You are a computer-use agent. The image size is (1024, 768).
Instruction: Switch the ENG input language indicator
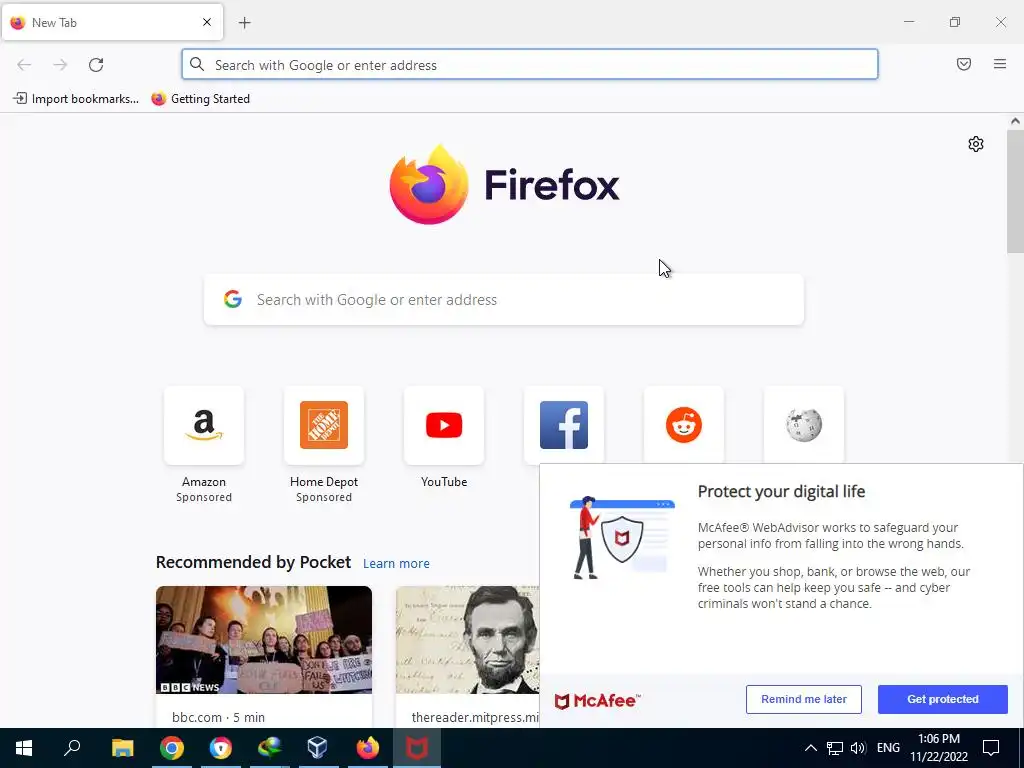coord(888,748)
